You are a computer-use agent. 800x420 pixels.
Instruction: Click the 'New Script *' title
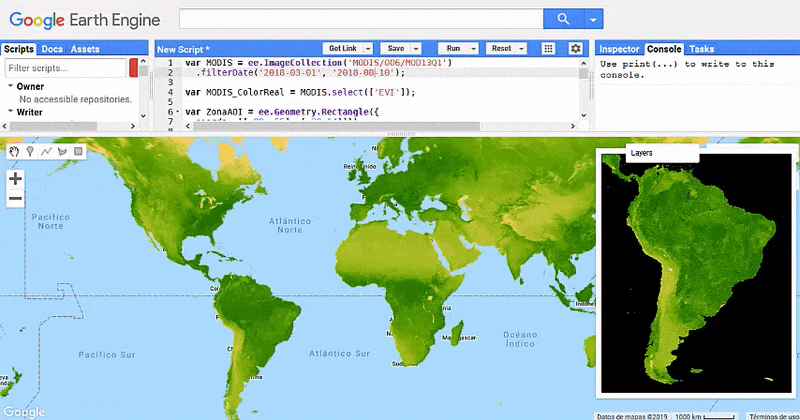tap(183, 50)
